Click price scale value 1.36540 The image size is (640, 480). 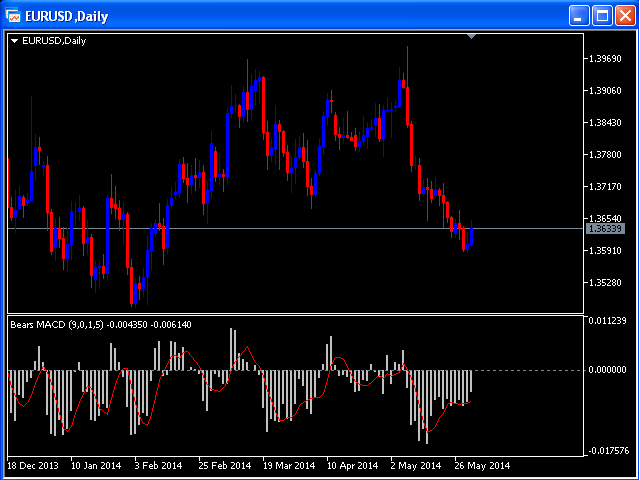tap(605, 219)
